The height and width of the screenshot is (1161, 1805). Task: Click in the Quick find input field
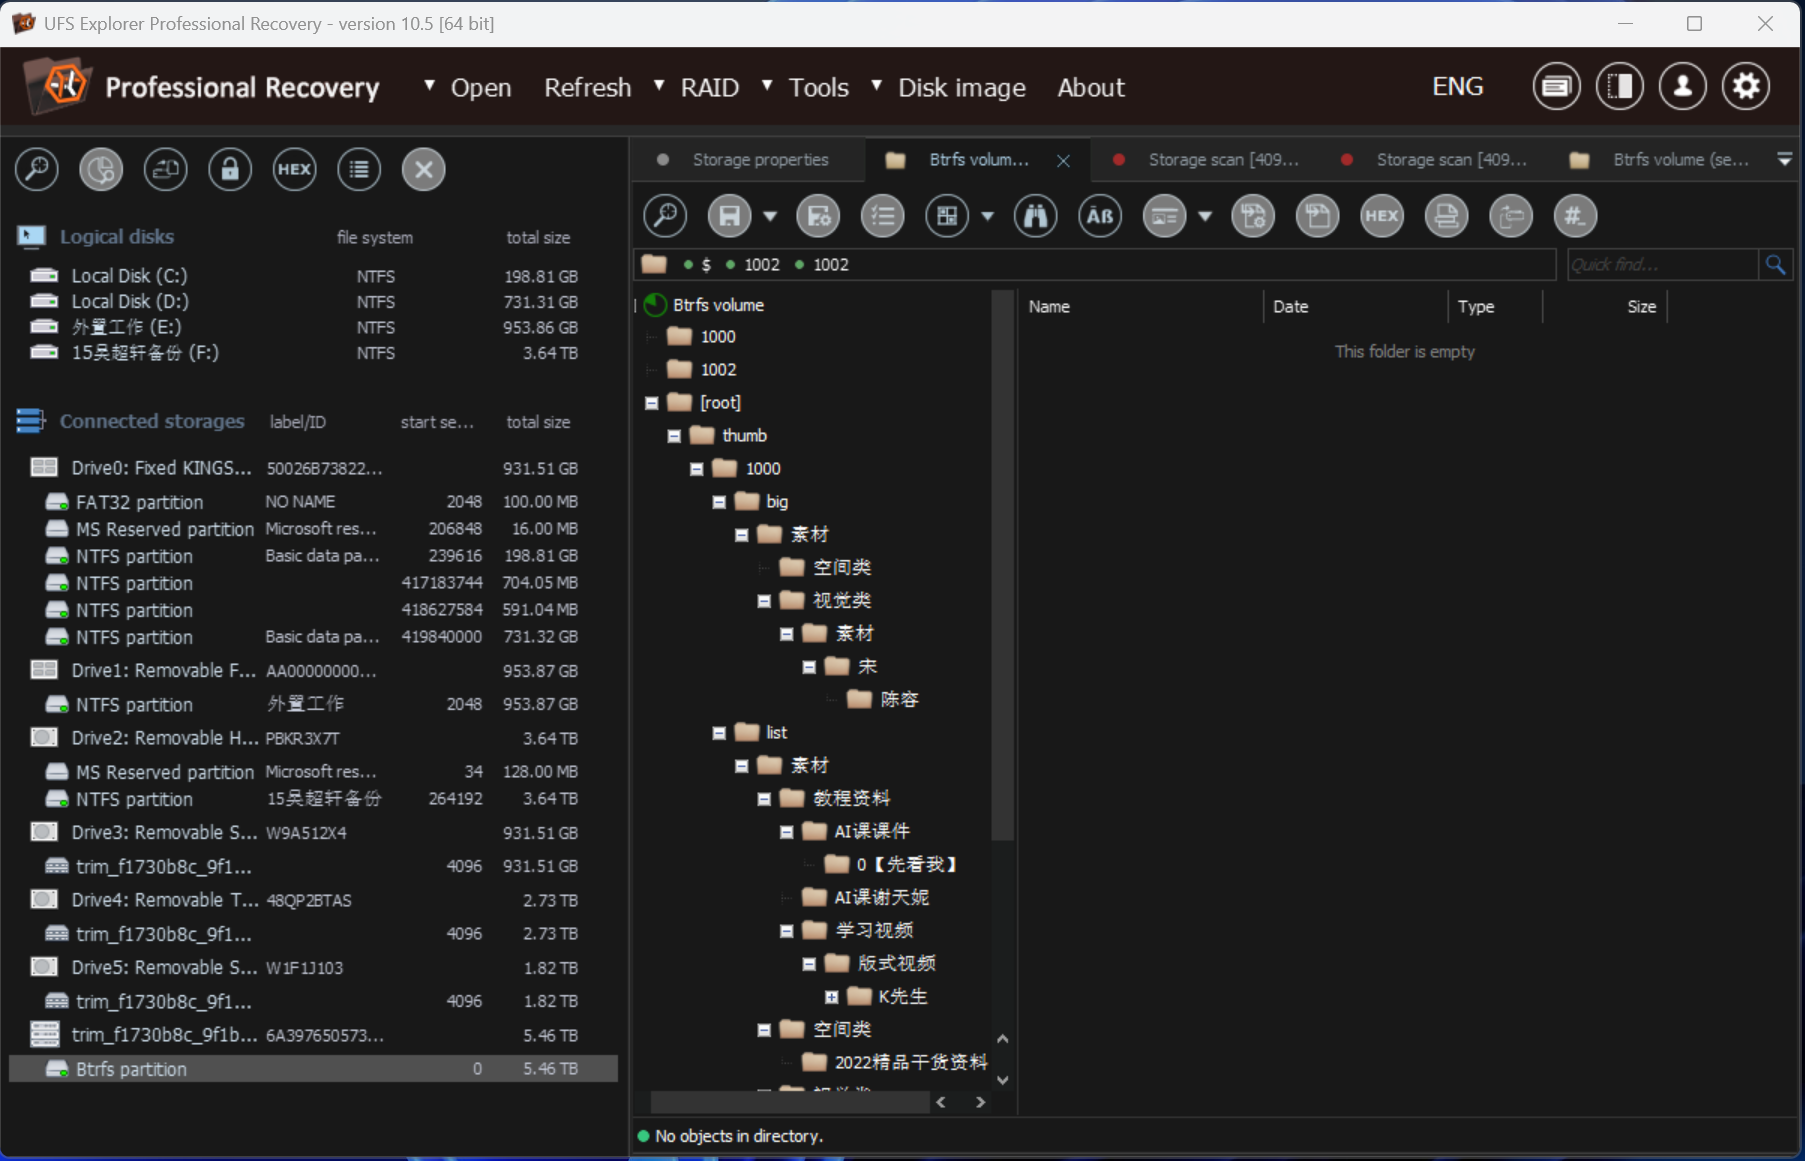click(1661, 264)
